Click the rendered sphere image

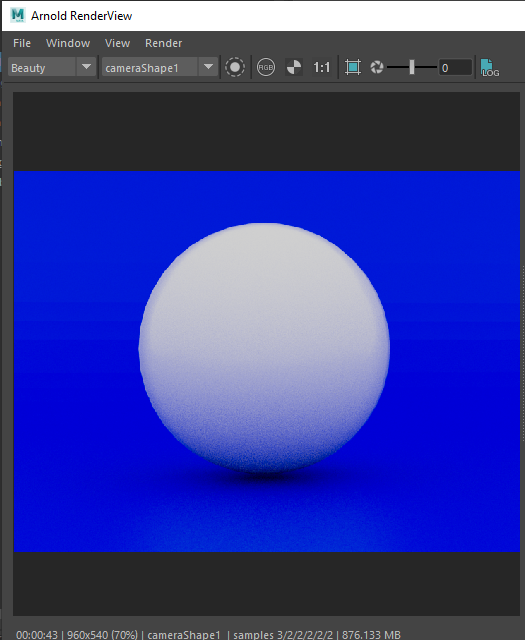pyautogui.click(x=264, y=347)
